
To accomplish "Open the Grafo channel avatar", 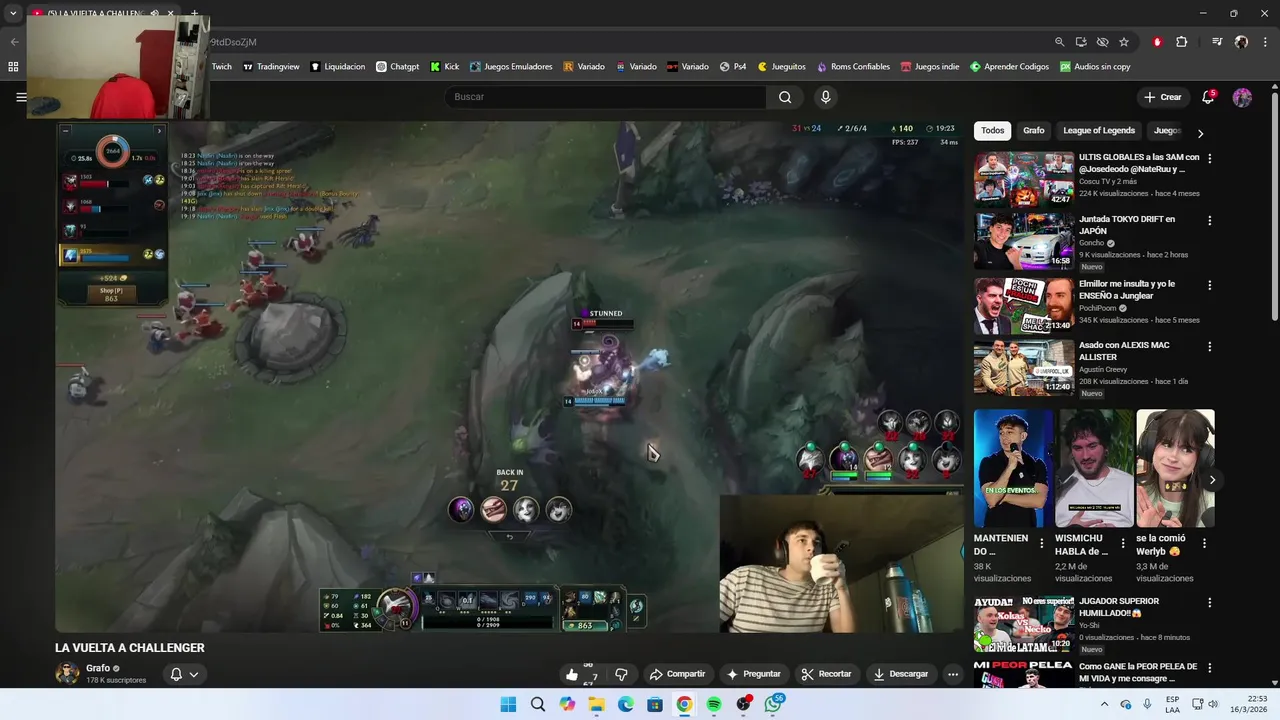I will point(67,674).
